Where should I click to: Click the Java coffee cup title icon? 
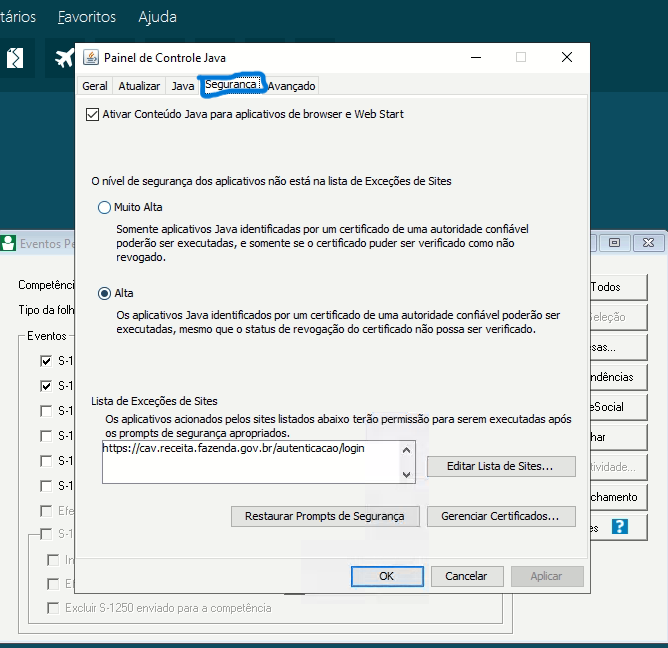(x=91, y=57)
